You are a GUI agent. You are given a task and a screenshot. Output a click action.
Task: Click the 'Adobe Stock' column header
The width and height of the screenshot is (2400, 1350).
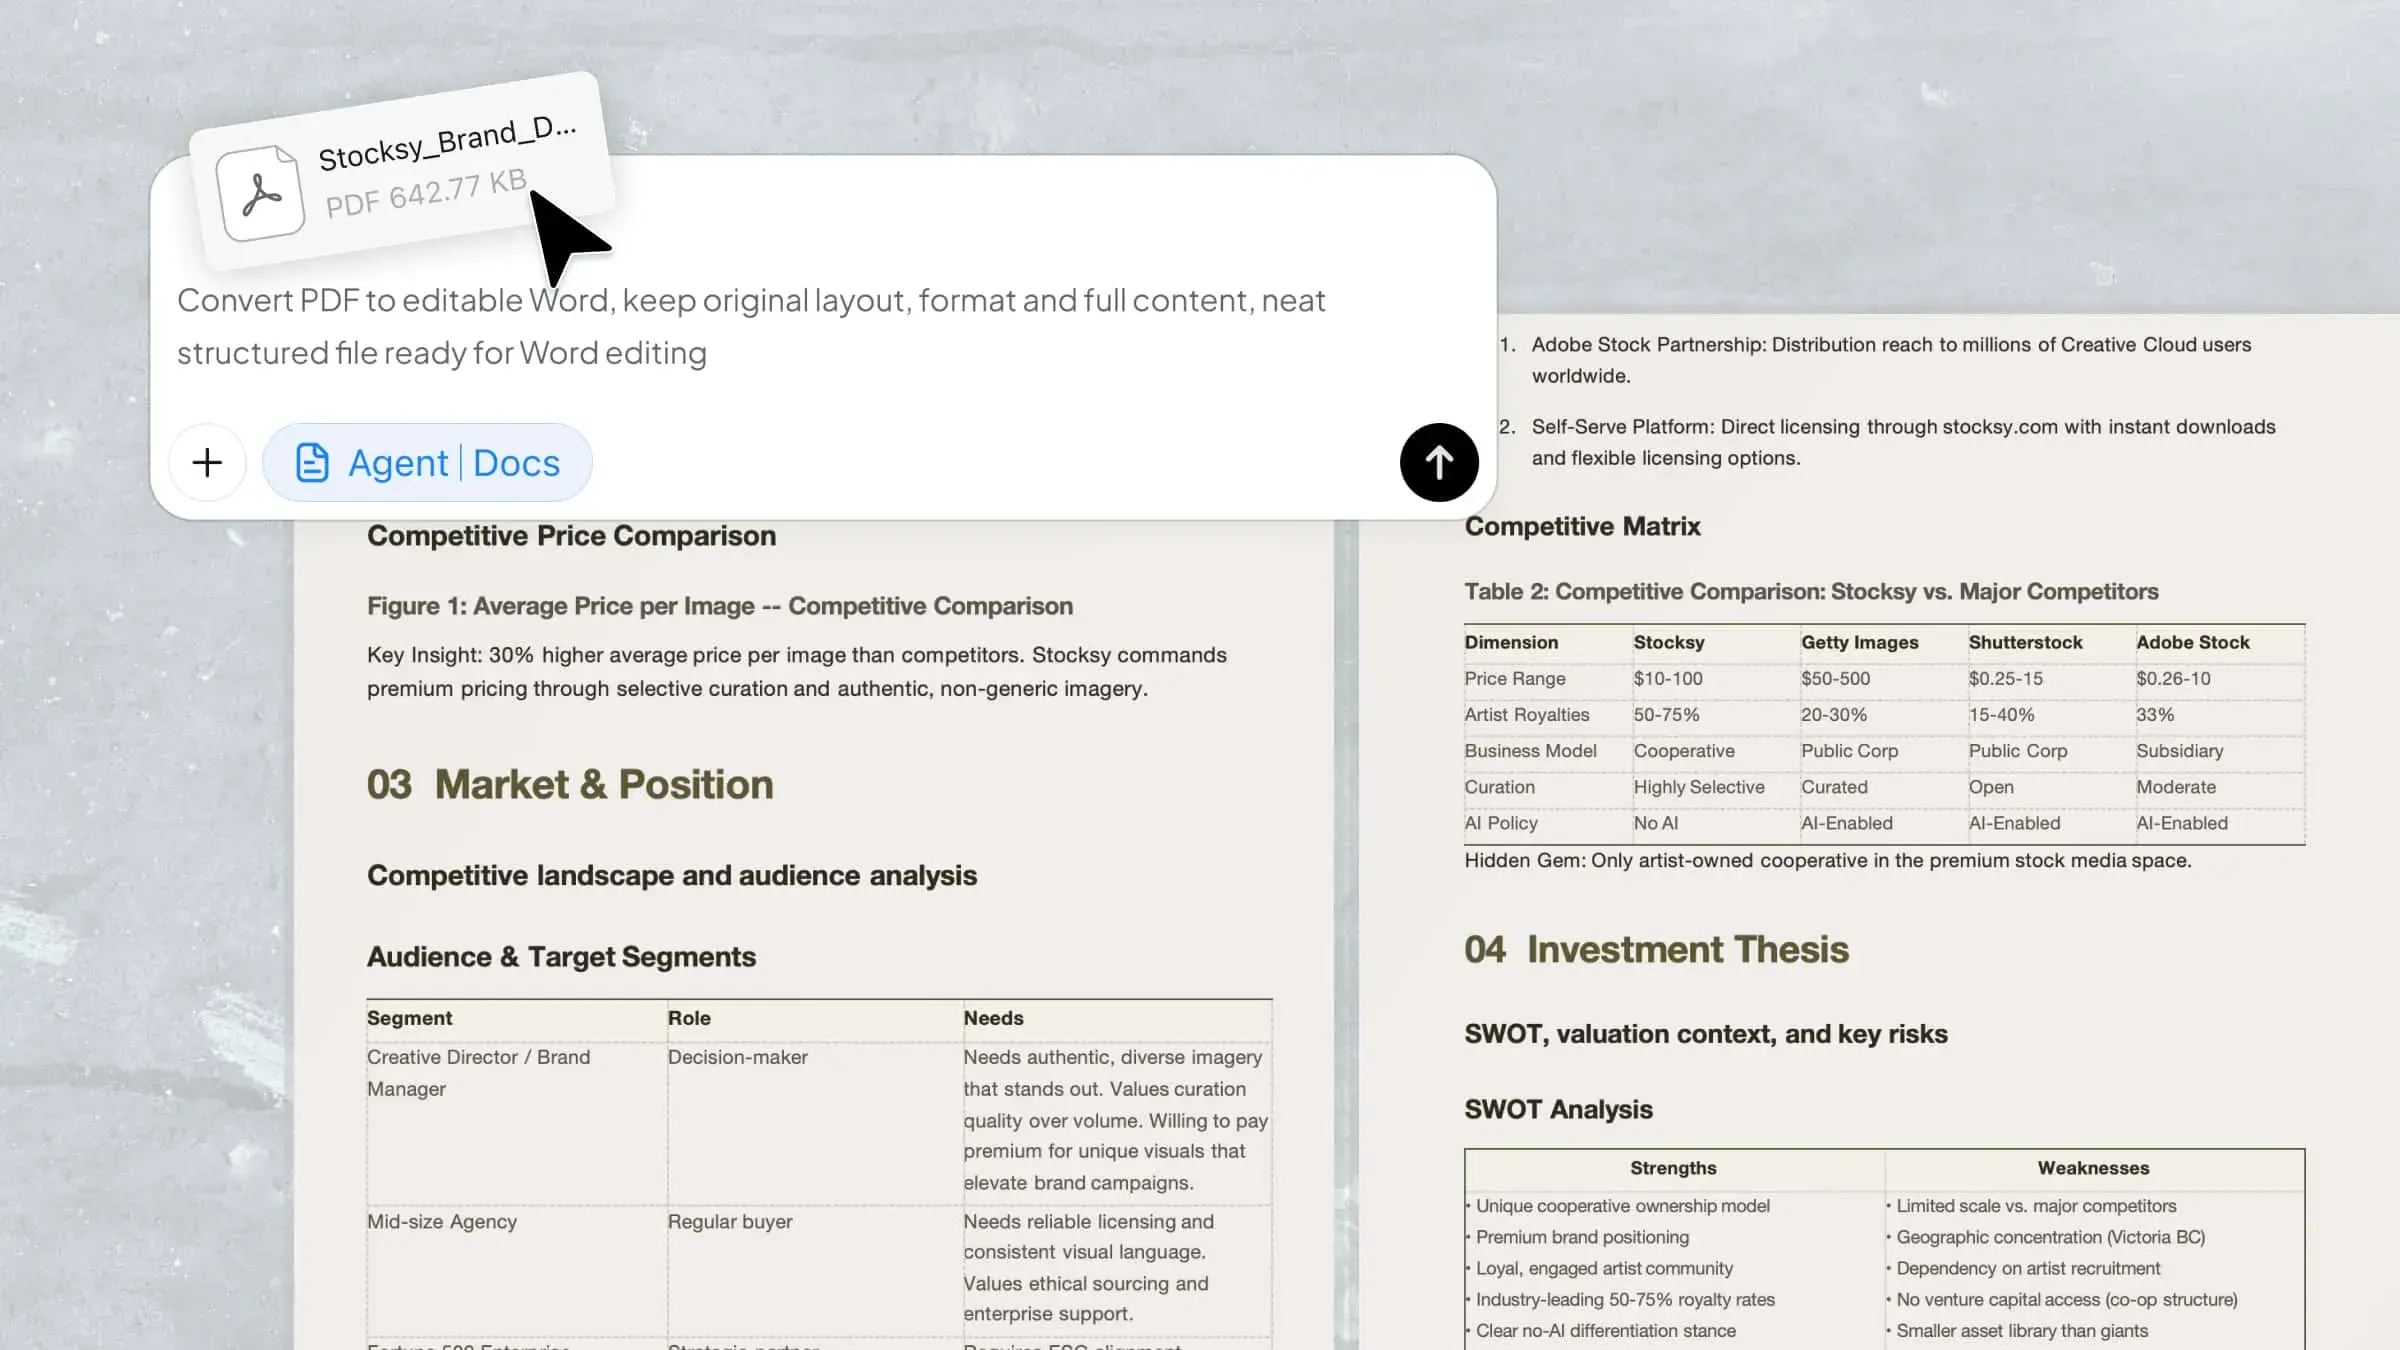(x=2192, y=642)
